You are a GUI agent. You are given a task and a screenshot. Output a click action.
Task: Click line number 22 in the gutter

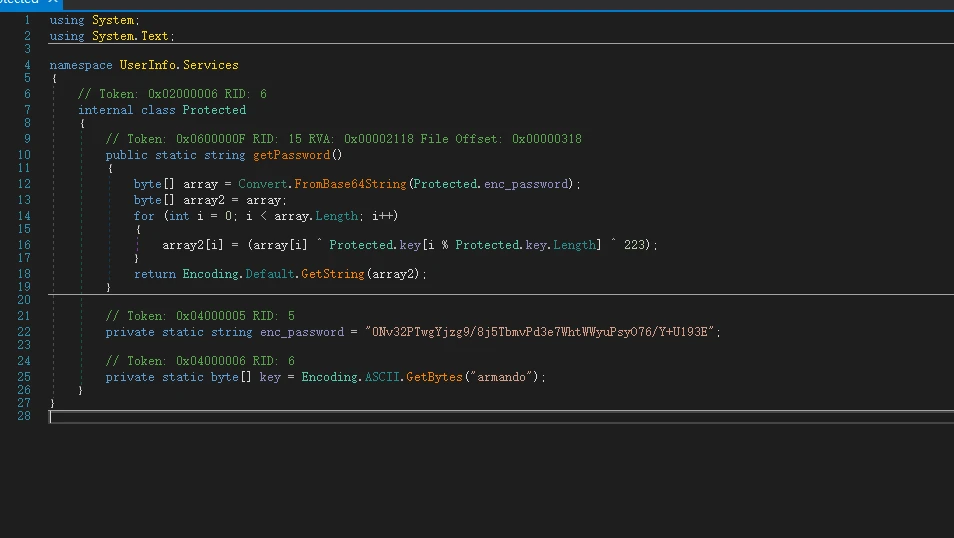pos(24,332)
